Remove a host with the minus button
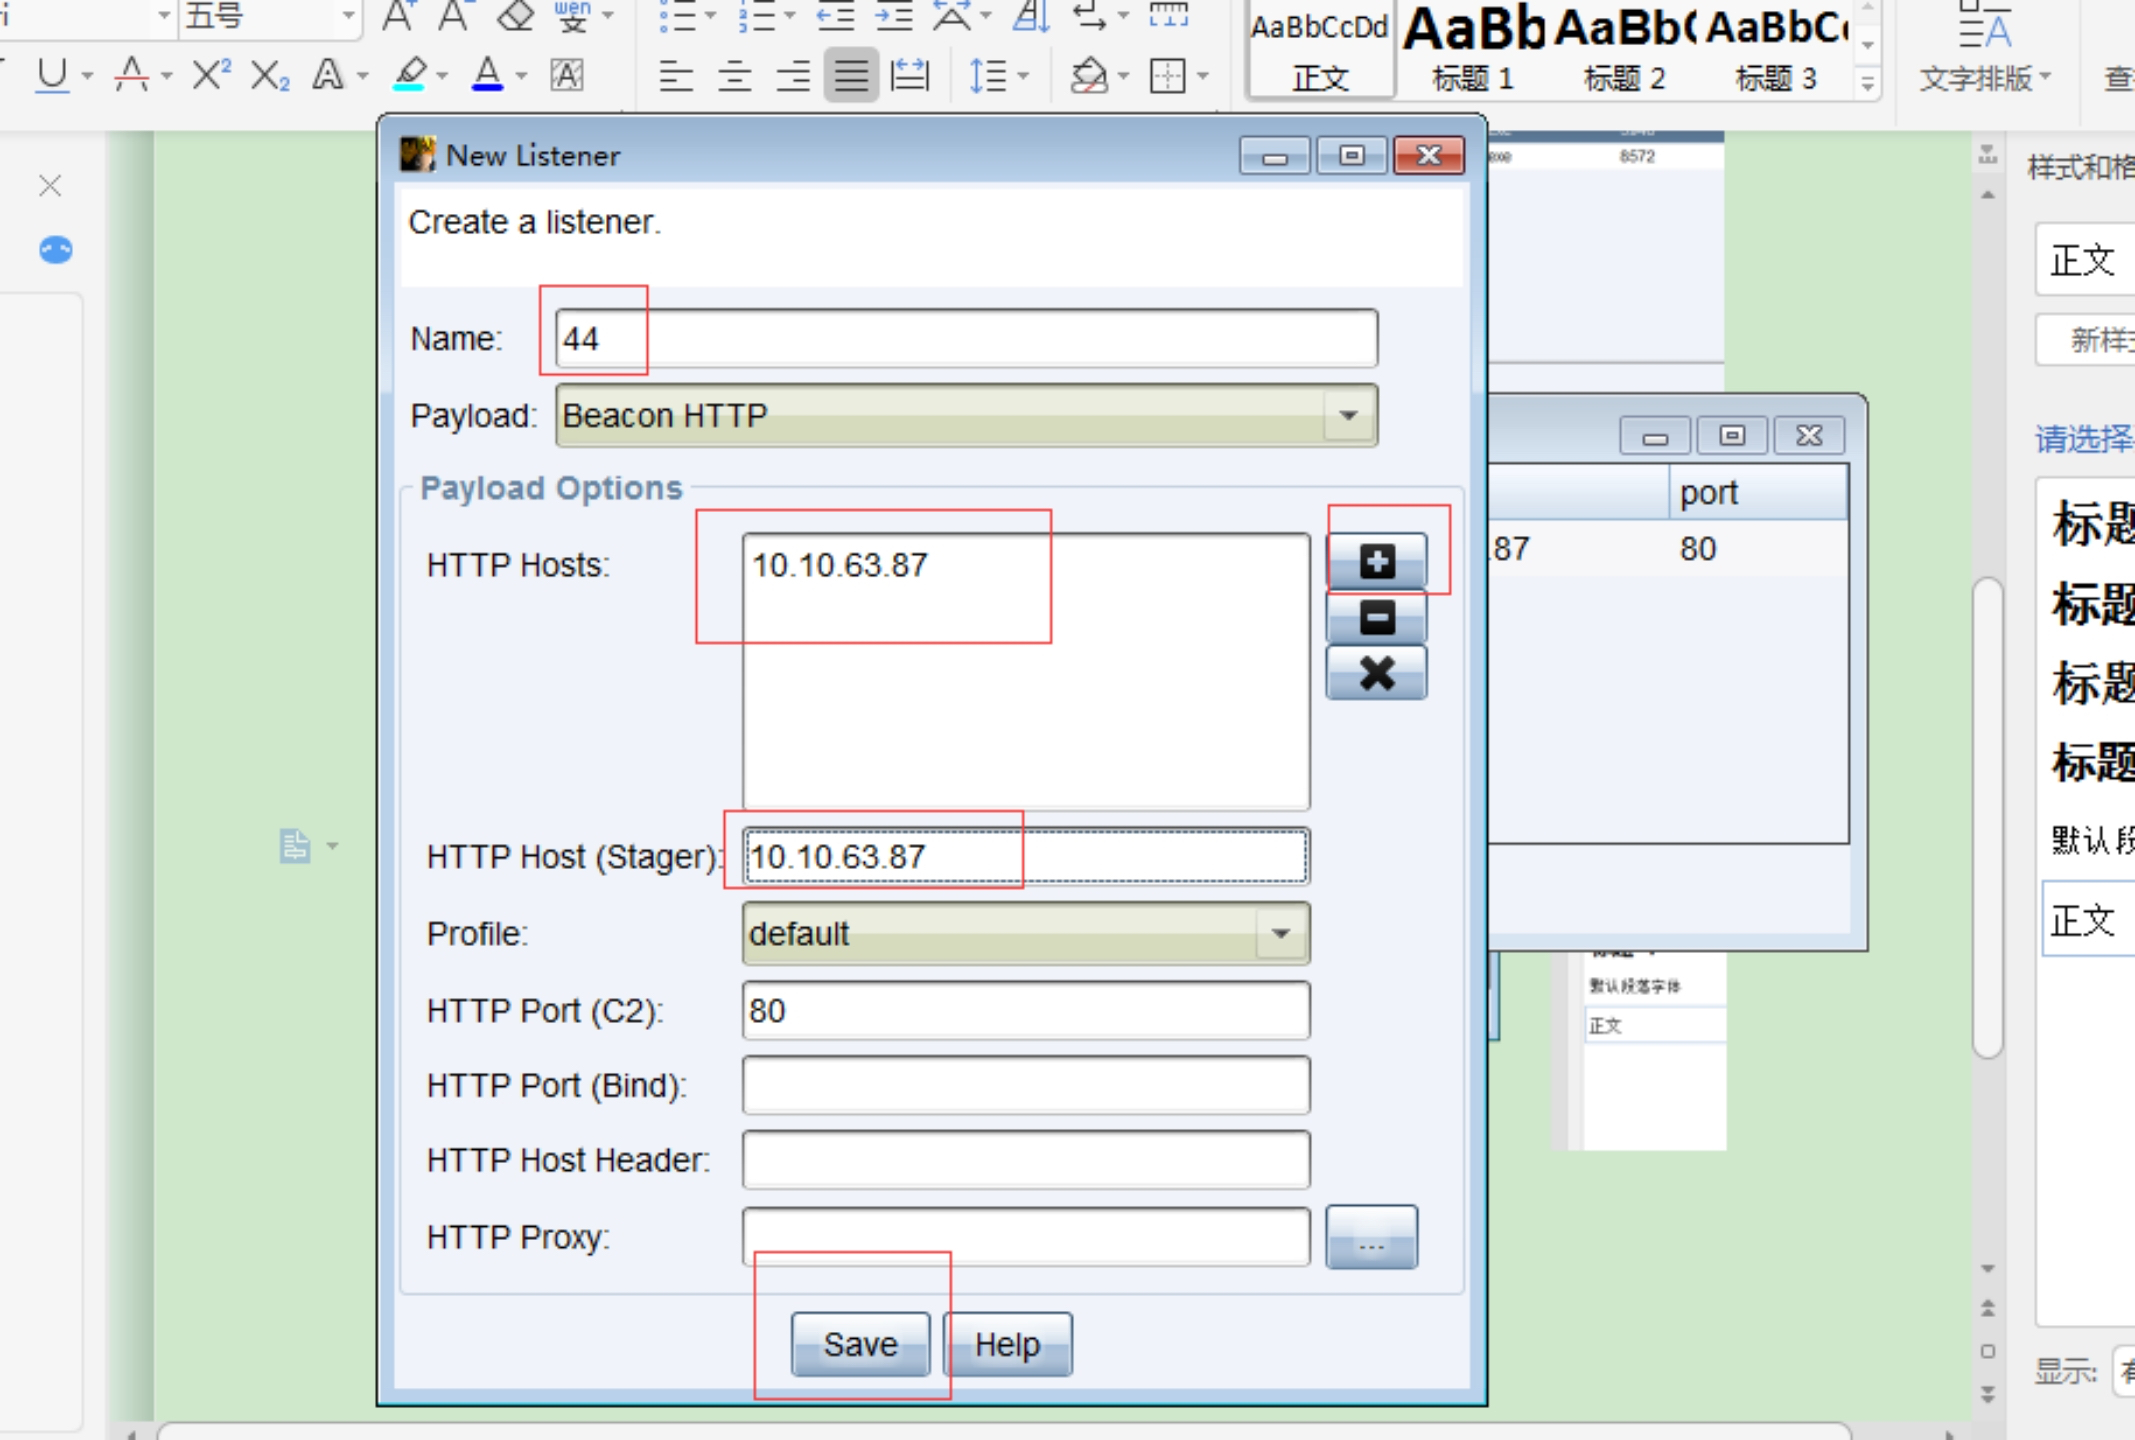This screenshot has width=2135, height=1440. (1376, 618)
